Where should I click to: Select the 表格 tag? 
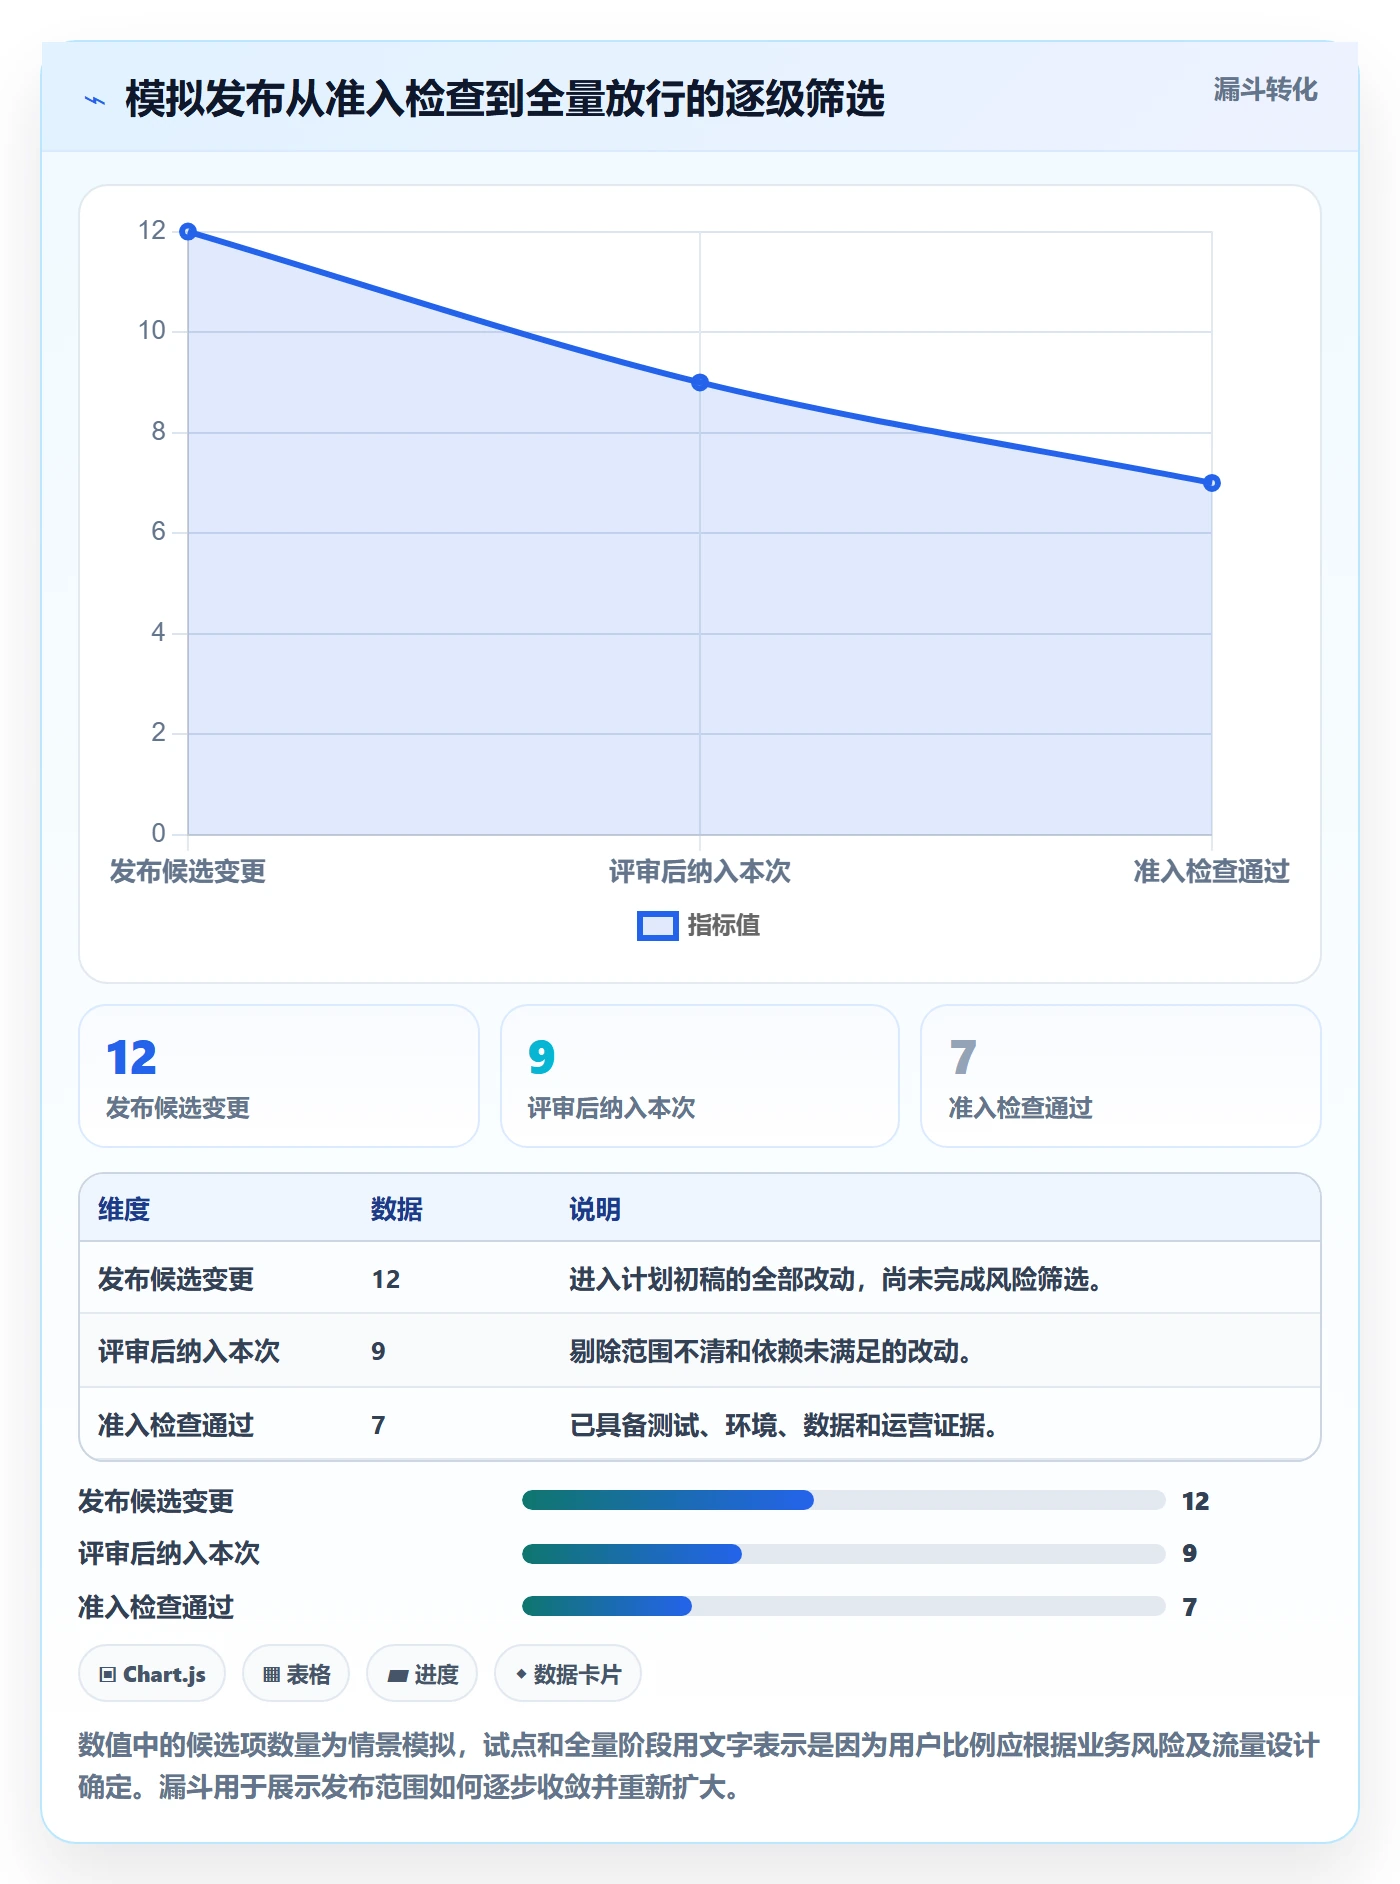pos(296,1674)
